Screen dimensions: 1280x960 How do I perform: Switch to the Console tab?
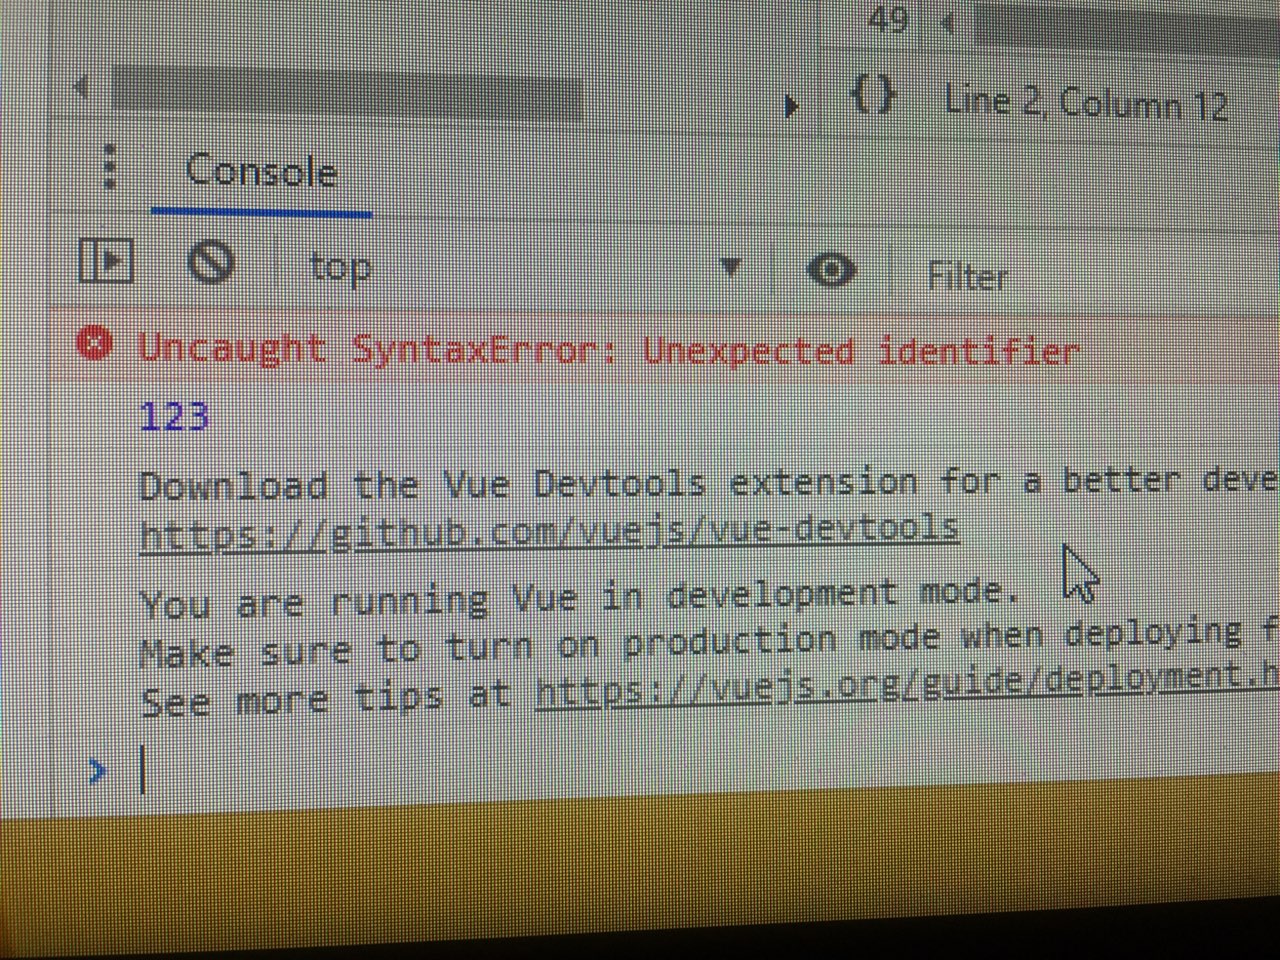[x=261, y=172]
